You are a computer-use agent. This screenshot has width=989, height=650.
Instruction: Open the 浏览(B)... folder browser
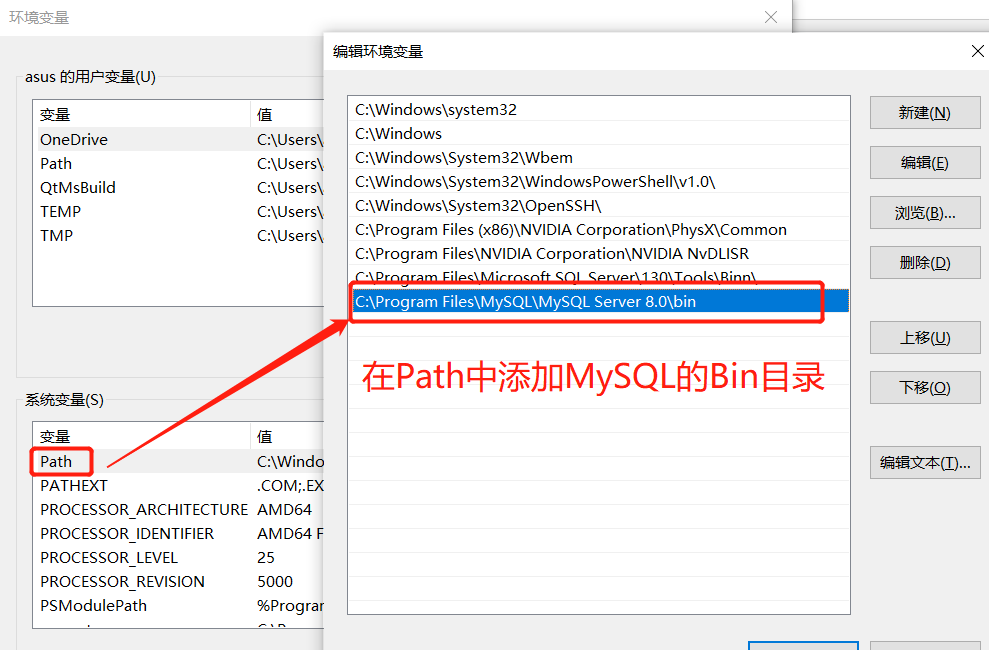point(925,213)
